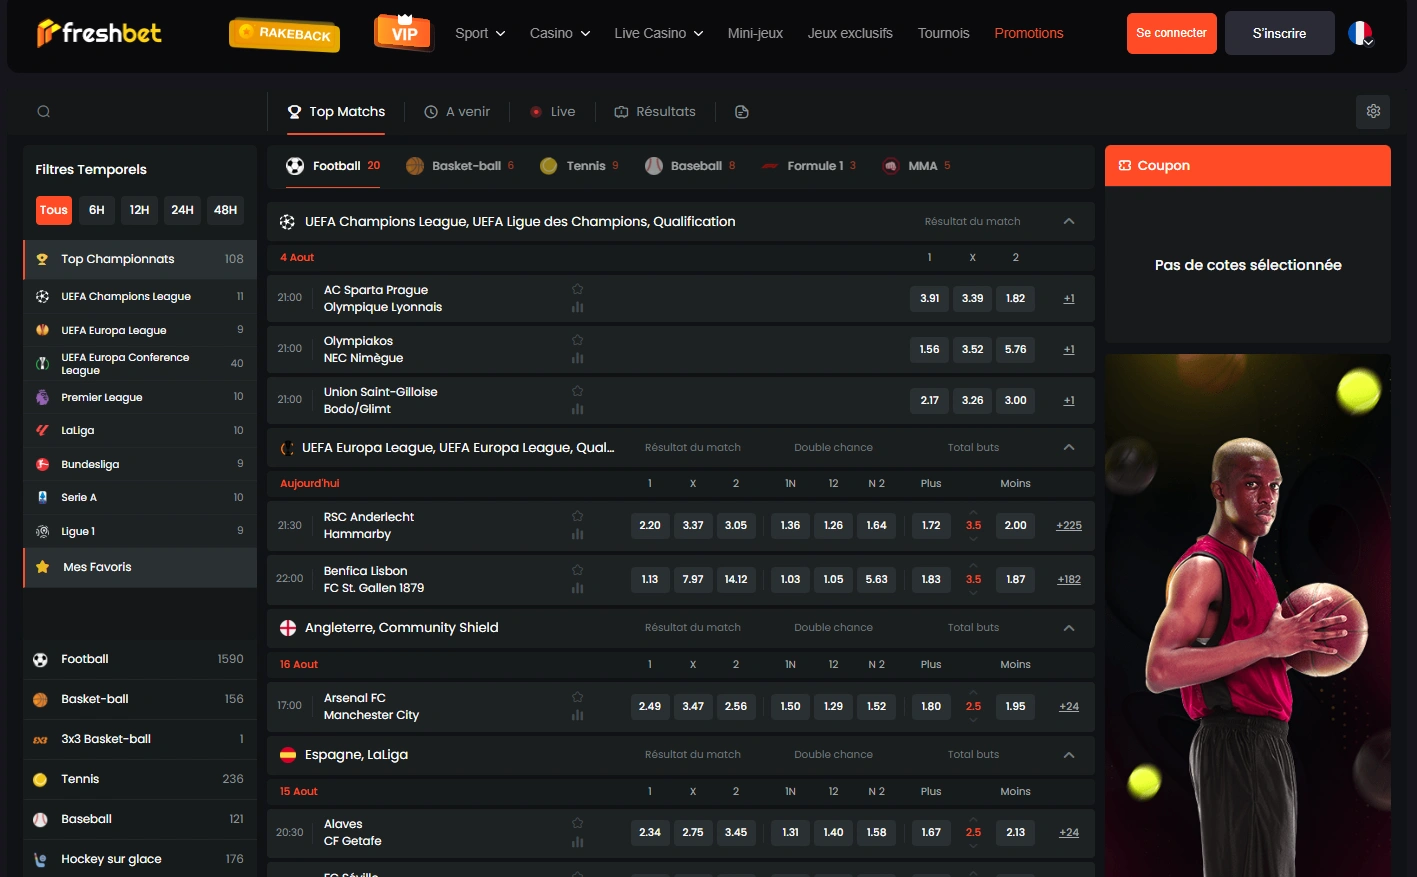The width and height of the screenshot is (1417, 877).
Task: Show statistics for Alaves vs CF Getafe
Action: click(578, 842)
